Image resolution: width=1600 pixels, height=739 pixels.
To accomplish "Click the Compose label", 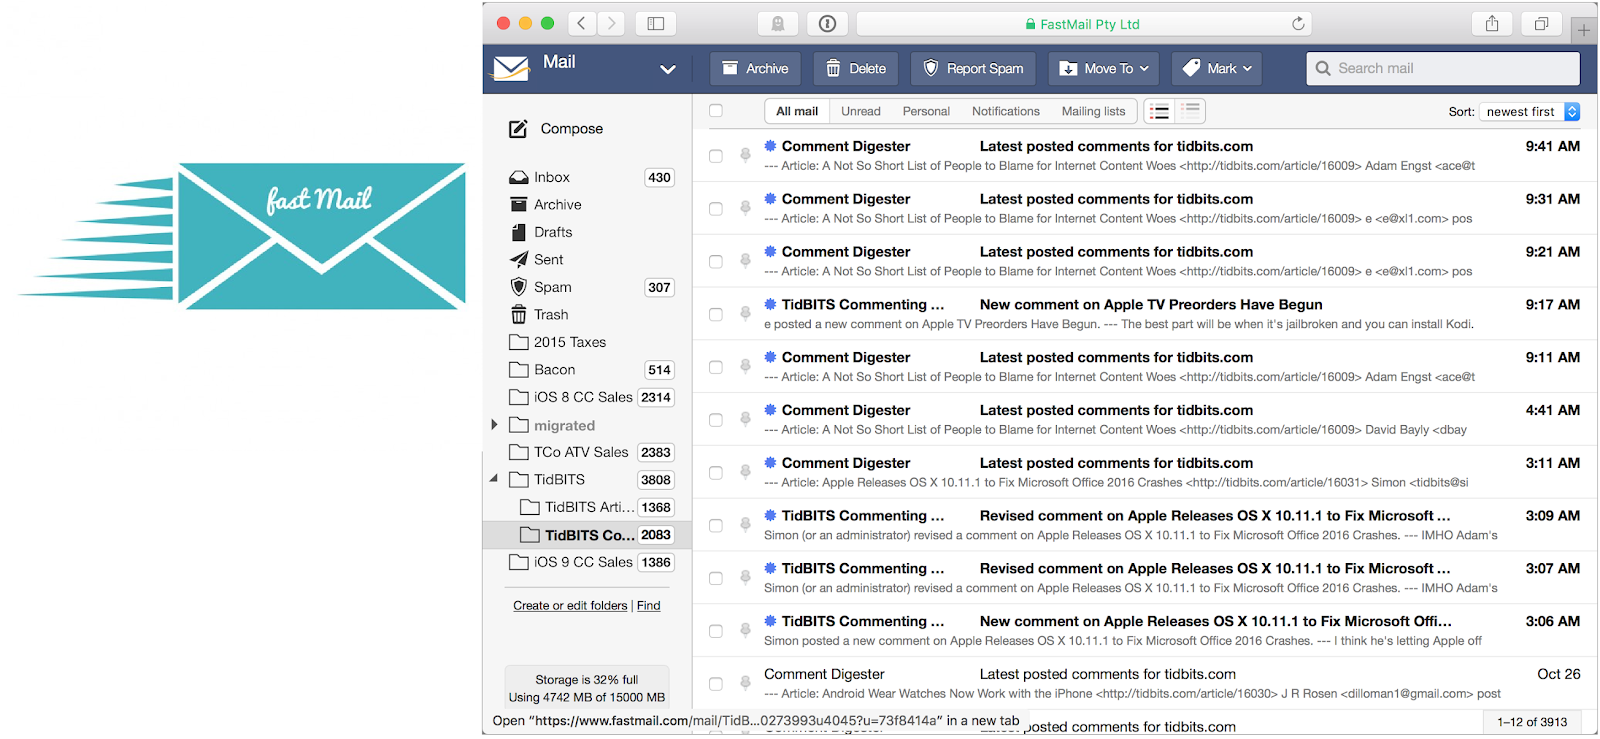I will click(x=572, y=129).
